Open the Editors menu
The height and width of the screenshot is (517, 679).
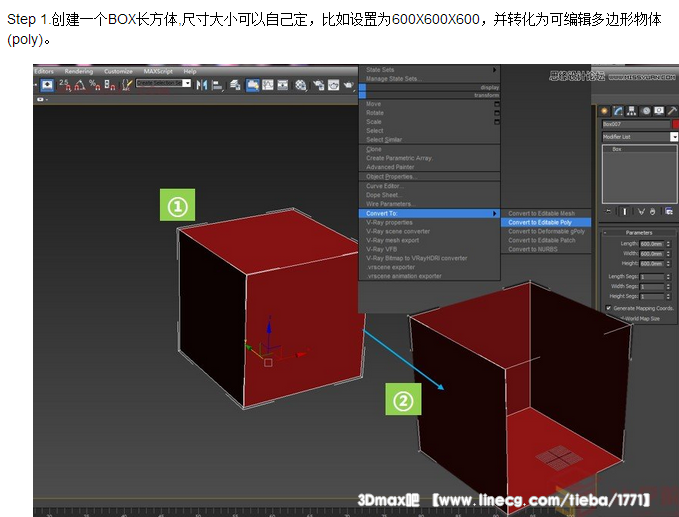44,71
